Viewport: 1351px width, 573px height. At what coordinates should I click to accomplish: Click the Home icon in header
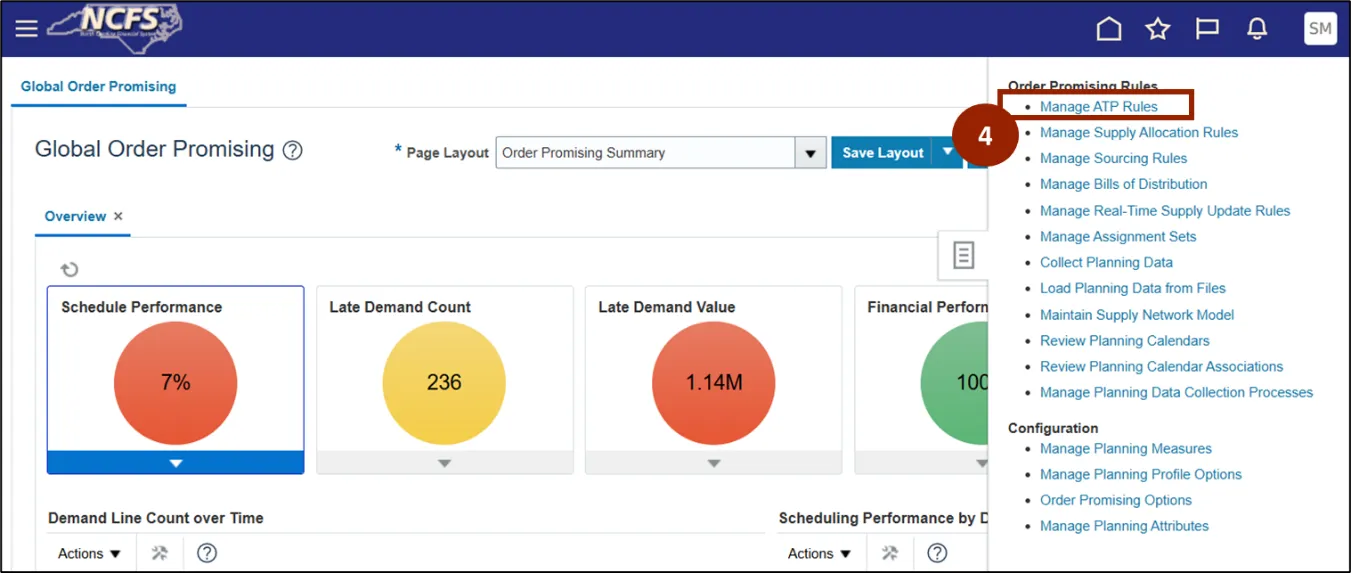[1109, 29]
